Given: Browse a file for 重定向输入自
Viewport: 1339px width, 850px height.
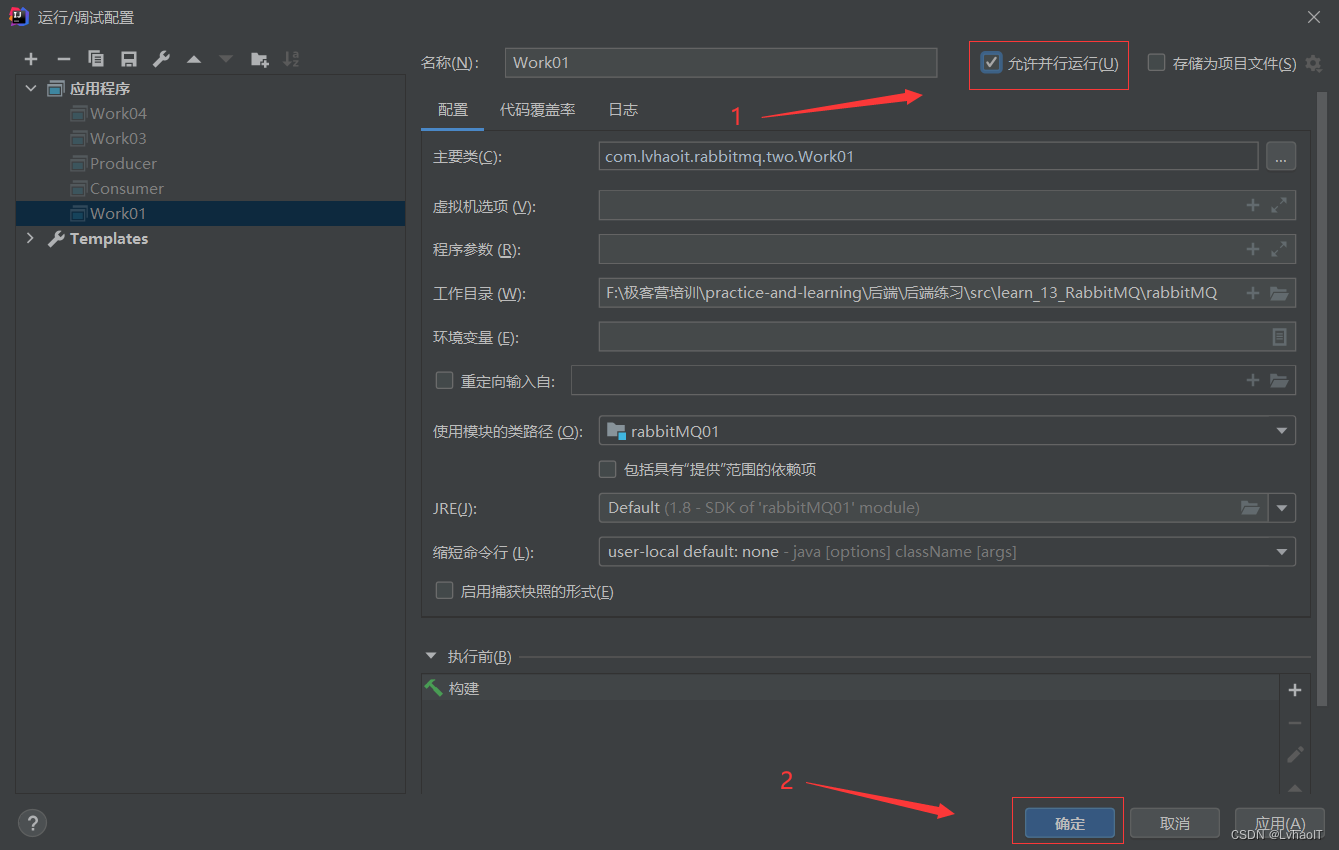Looking at the screenshot, I should 1279,380.
